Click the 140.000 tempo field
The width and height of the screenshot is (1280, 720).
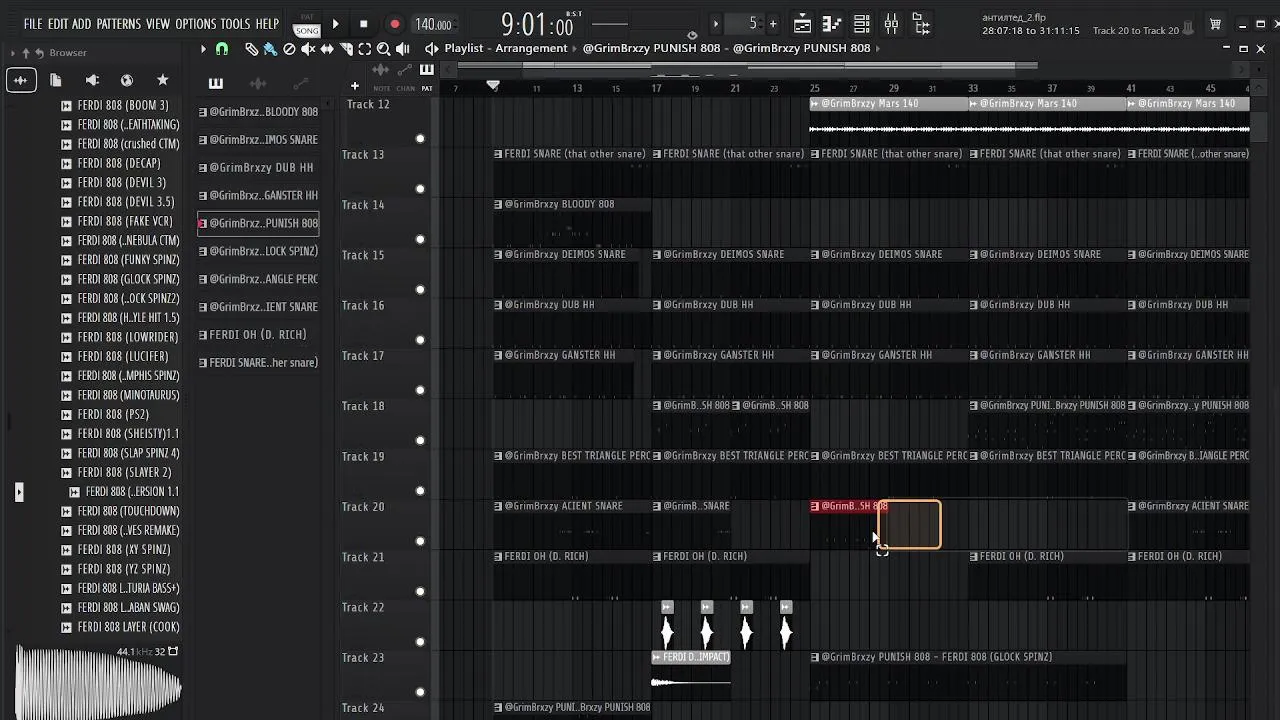pyautogui.click(x=433, y=24)
